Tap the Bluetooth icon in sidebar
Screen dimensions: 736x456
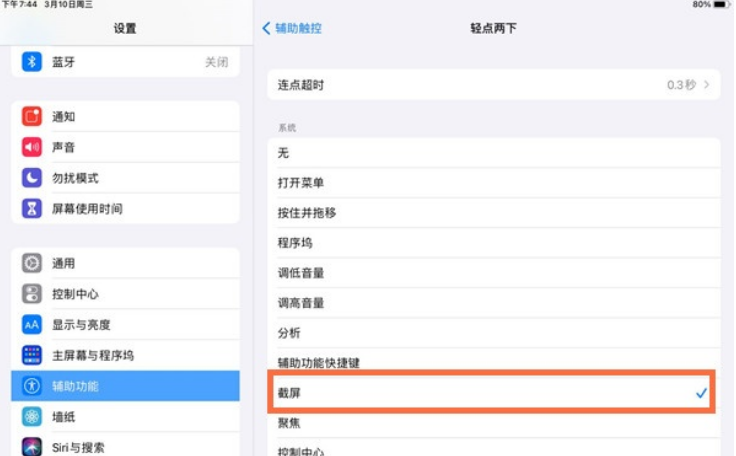pyautogui.click(x=32, y=62)
